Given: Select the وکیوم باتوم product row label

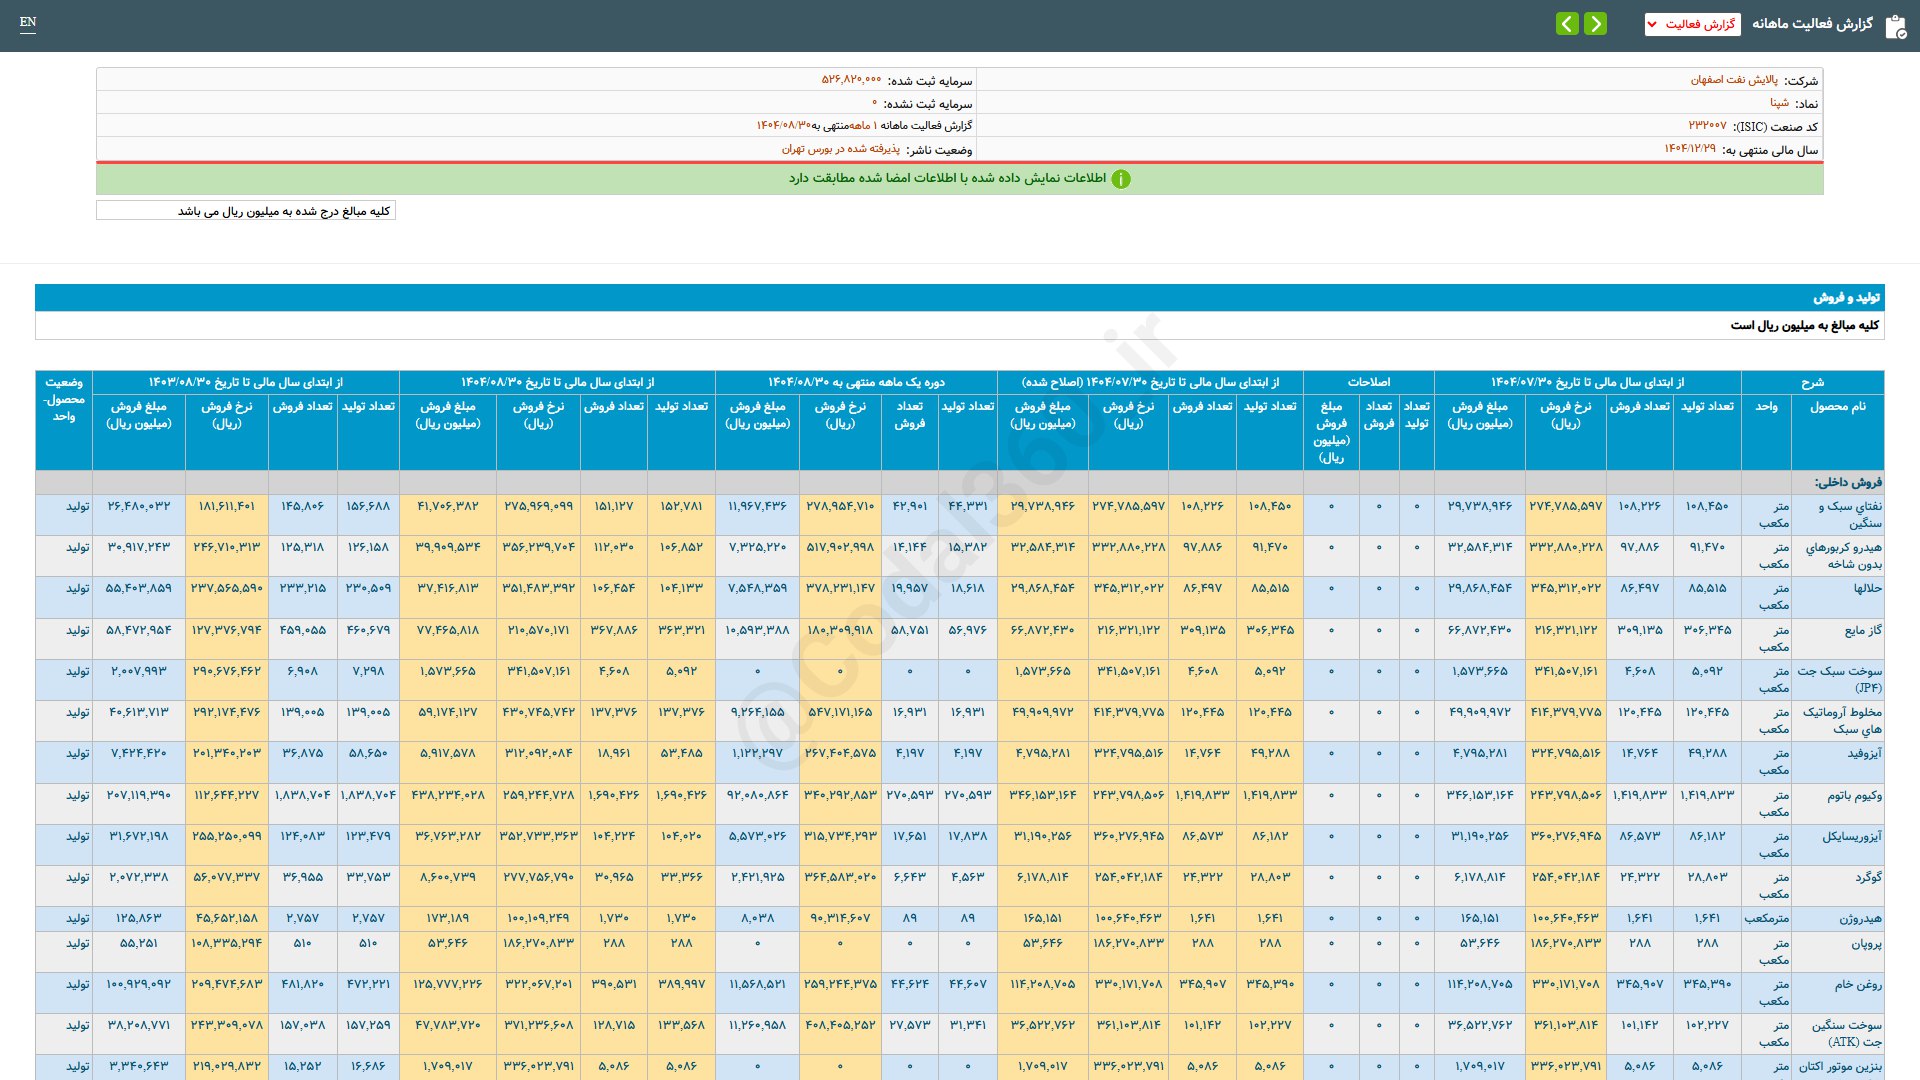Looking at the screenshot, I should click(1854, 795).
